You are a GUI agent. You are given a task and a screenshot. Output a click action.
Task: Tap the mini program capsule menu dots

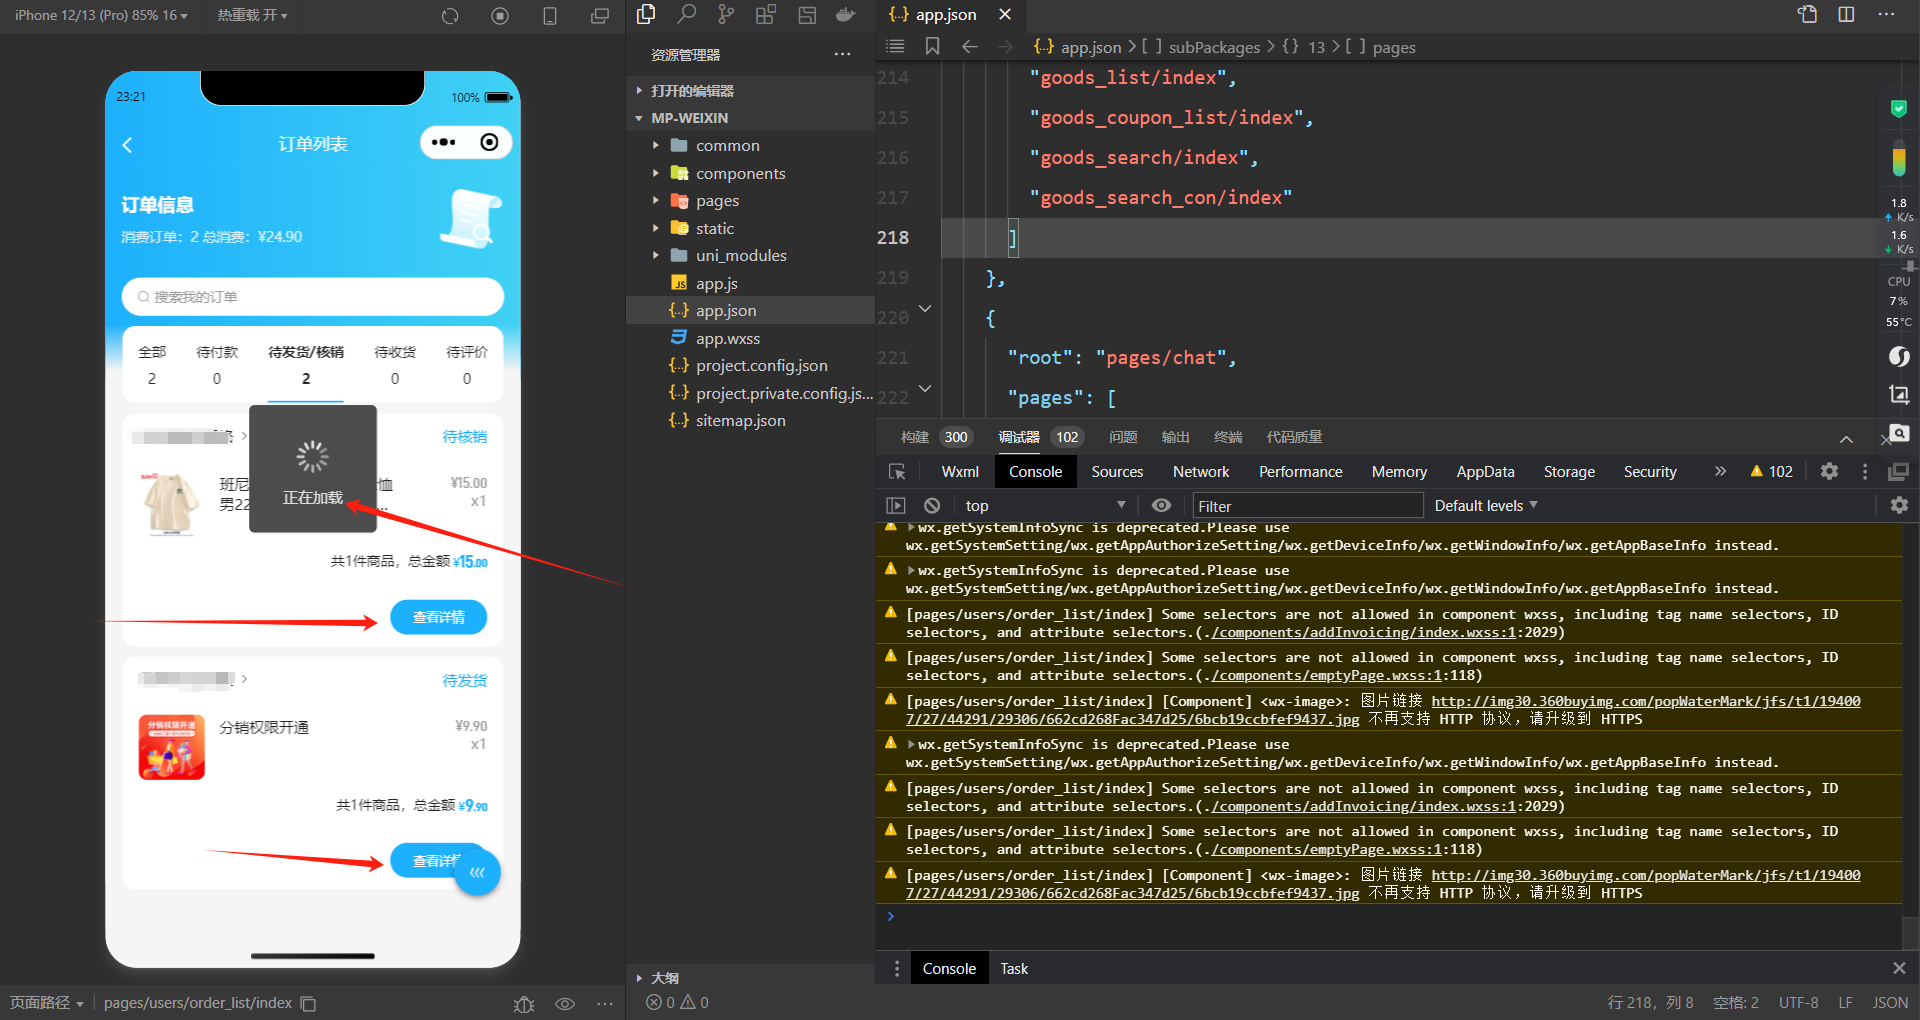pos(443,143)
